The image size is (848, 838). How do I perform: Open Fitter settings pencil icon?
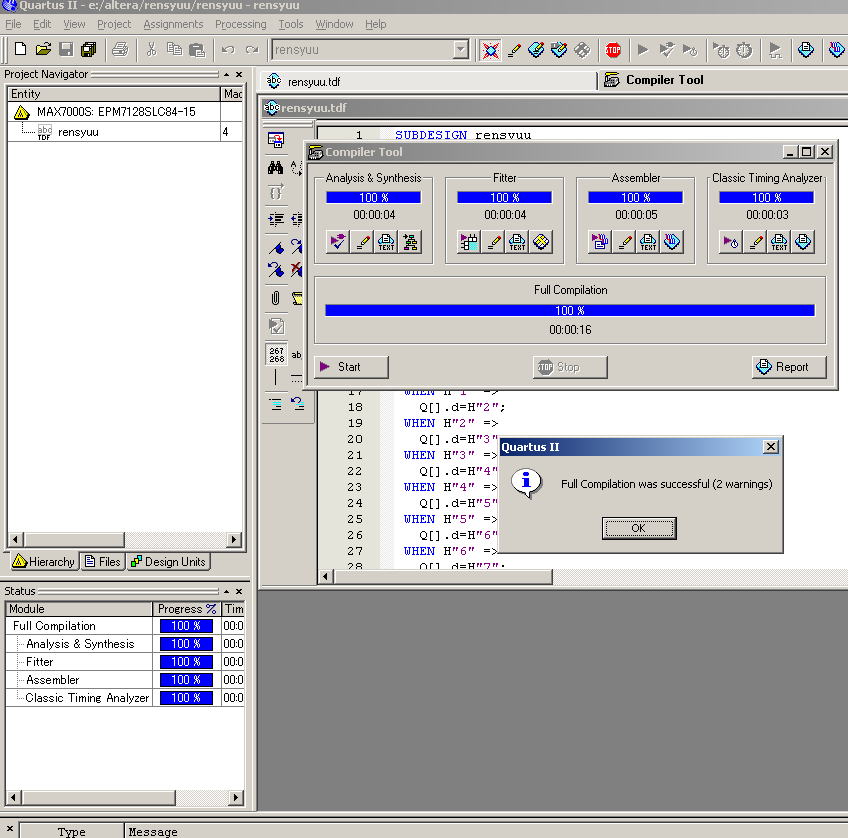(493, 242)
